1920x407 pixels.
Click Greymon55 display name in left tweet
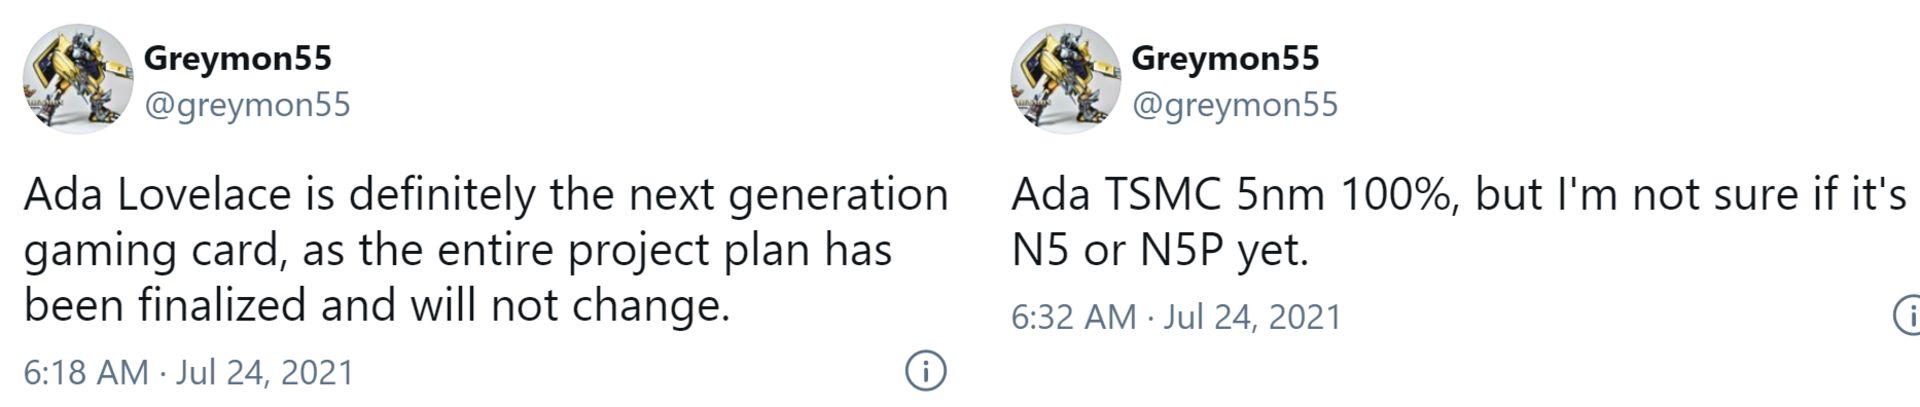coord(237,58)
